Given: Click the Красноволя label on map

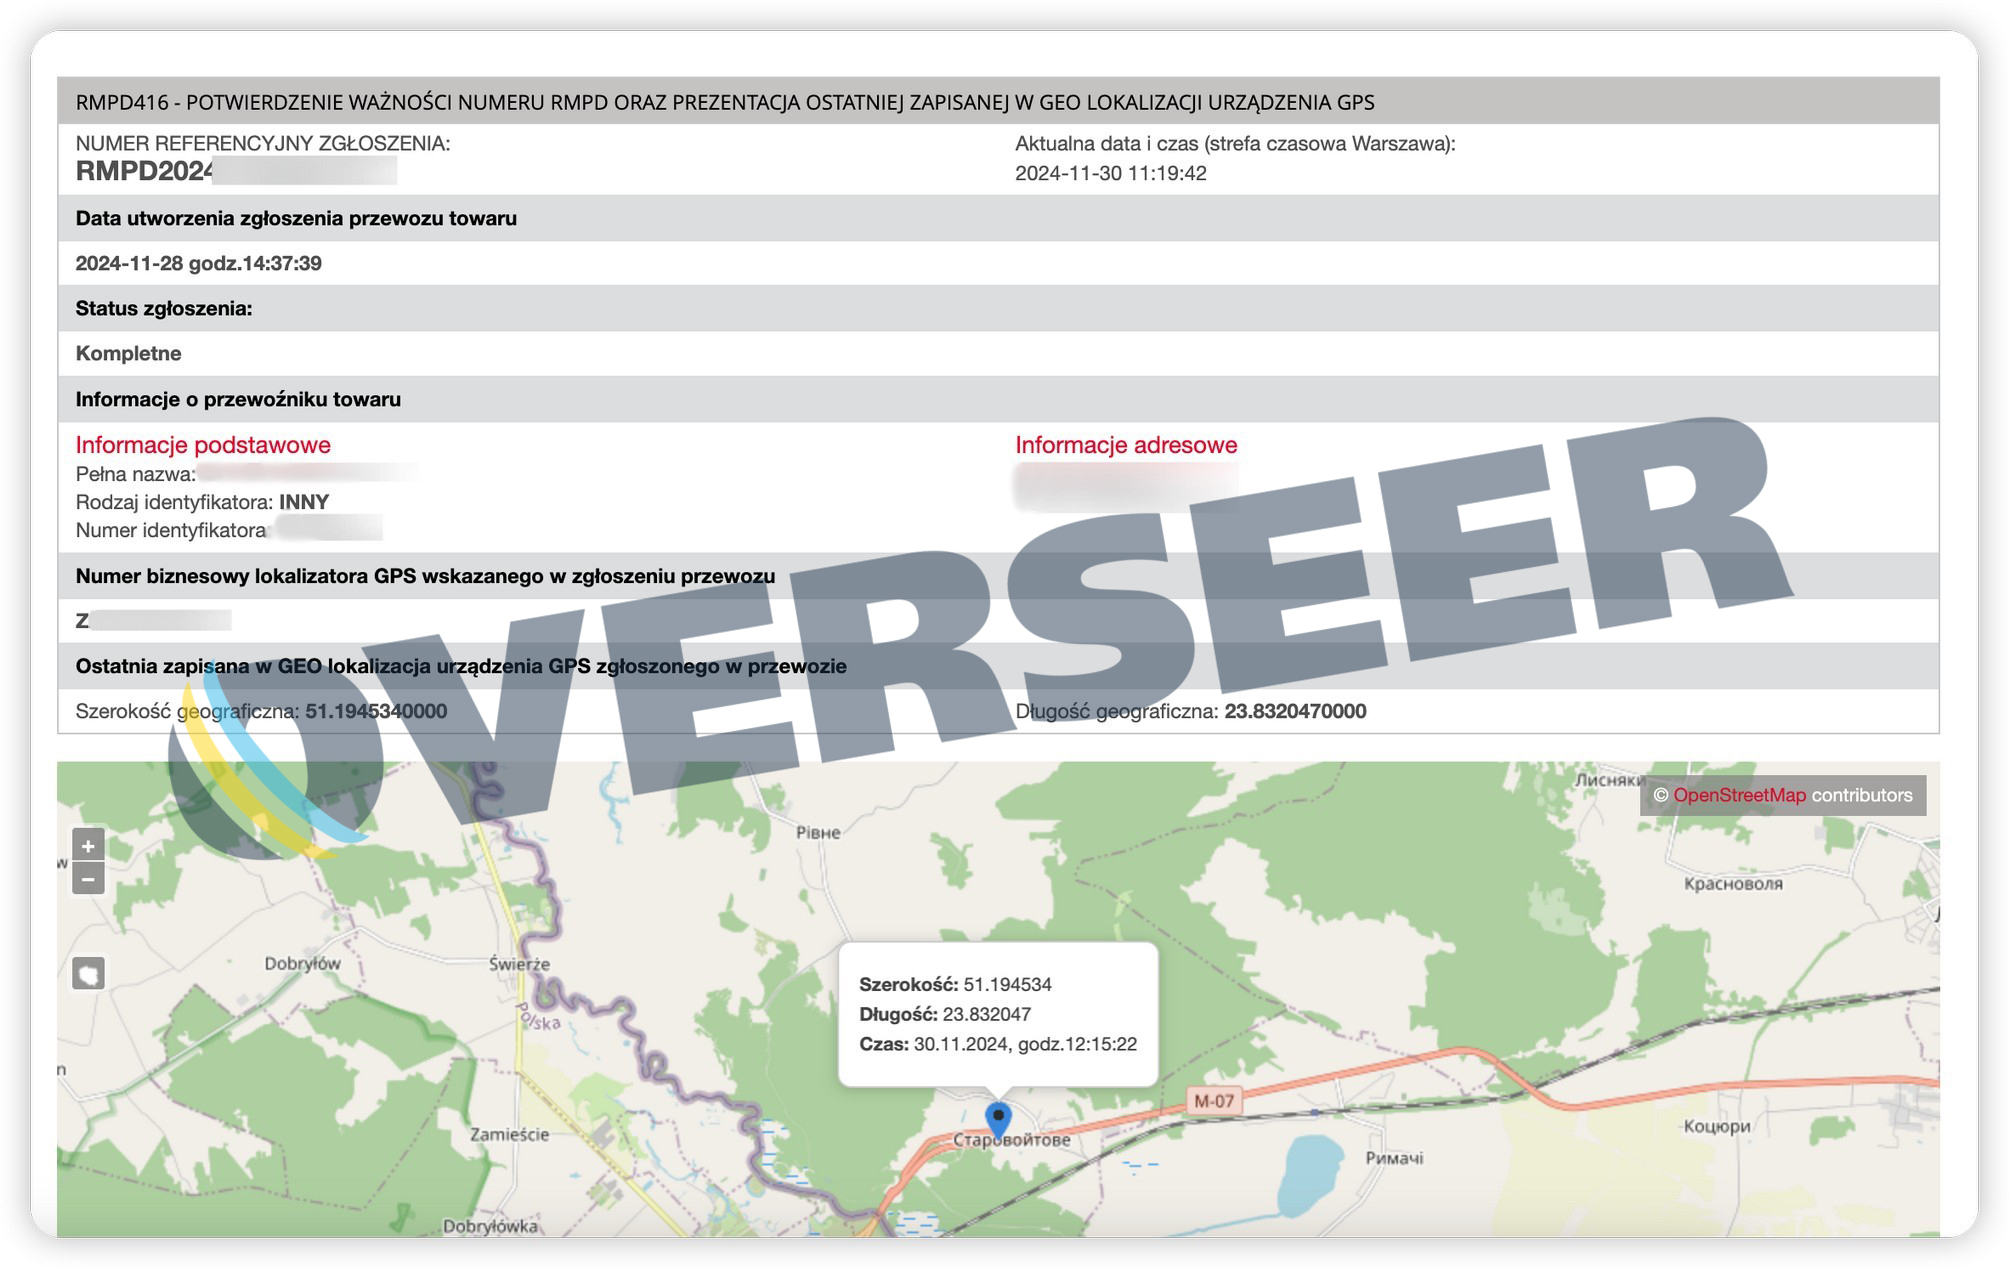Looking at the screenshot, I should click(1733, 884).
